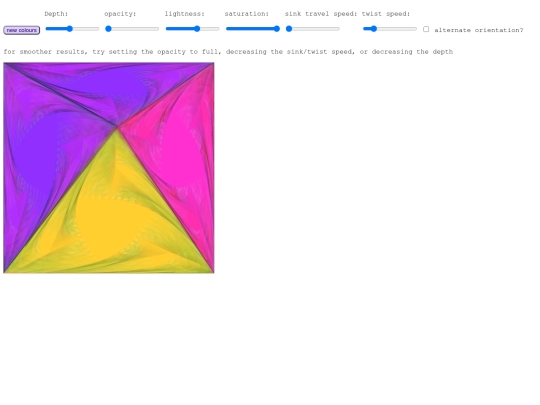Click the "alternate orientation?" label

coord(479,30)
